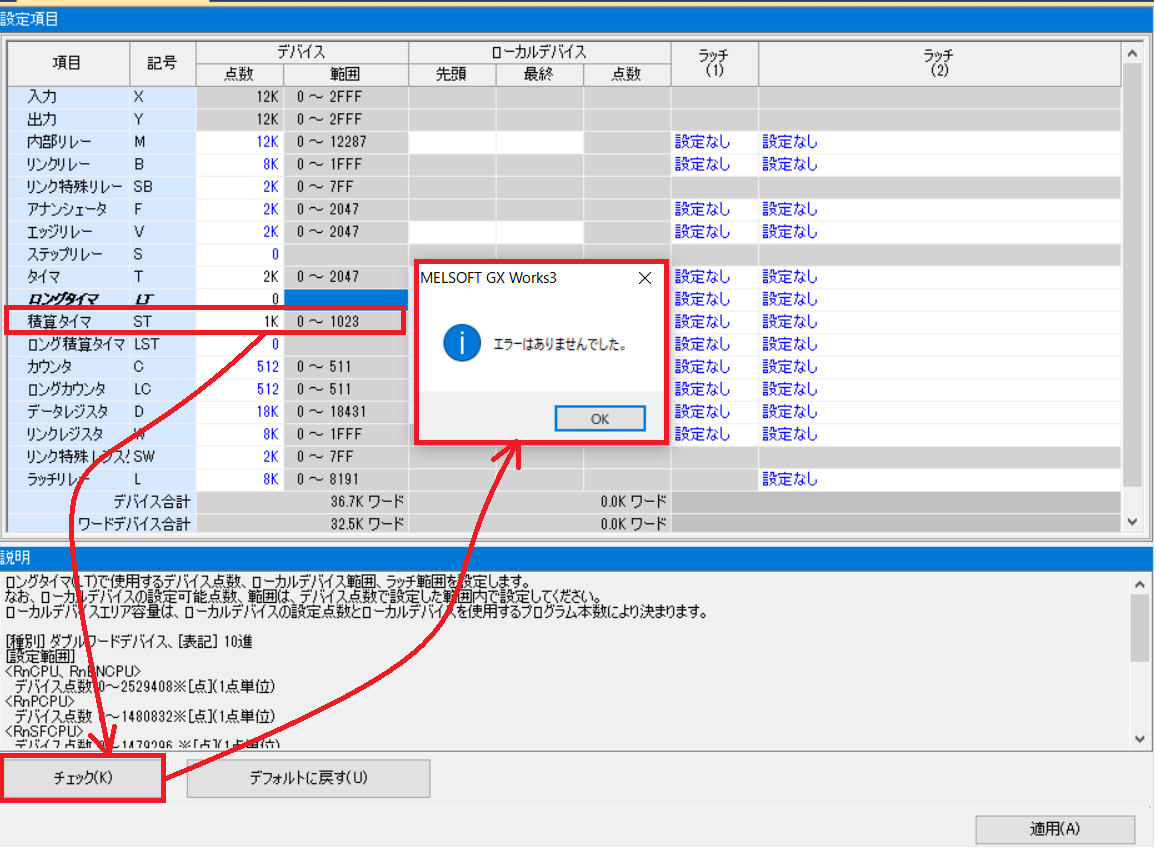Open ラッチ(2) 設定なし for ラッチリレー L
The image size is (1156, 848).
point(790,478)
